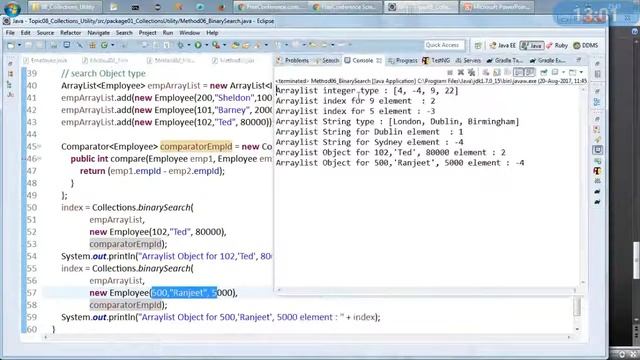Open the External Tools dropdown arrow

[224, 45]
